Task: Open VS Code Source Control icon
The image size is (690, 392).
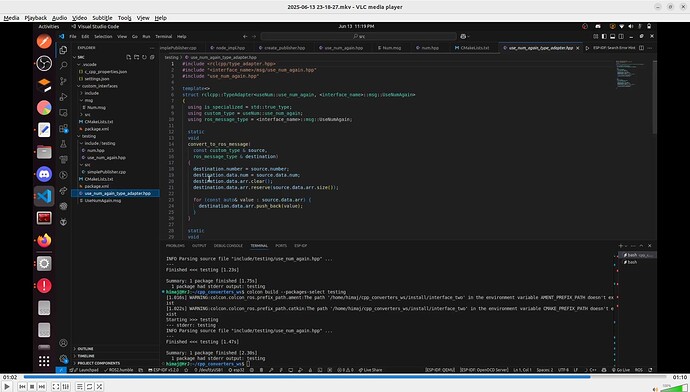Action: [x=63, y=81]
